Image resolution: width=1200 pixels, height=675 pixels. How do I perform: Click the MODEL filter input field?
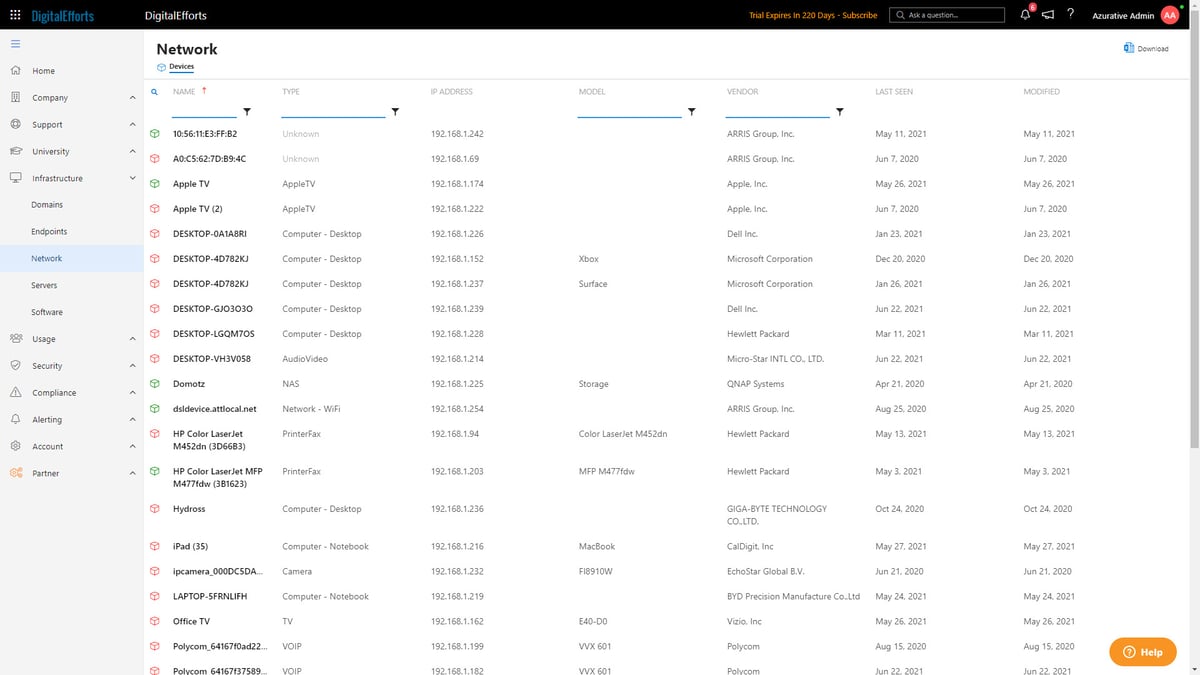coord(629,111)
